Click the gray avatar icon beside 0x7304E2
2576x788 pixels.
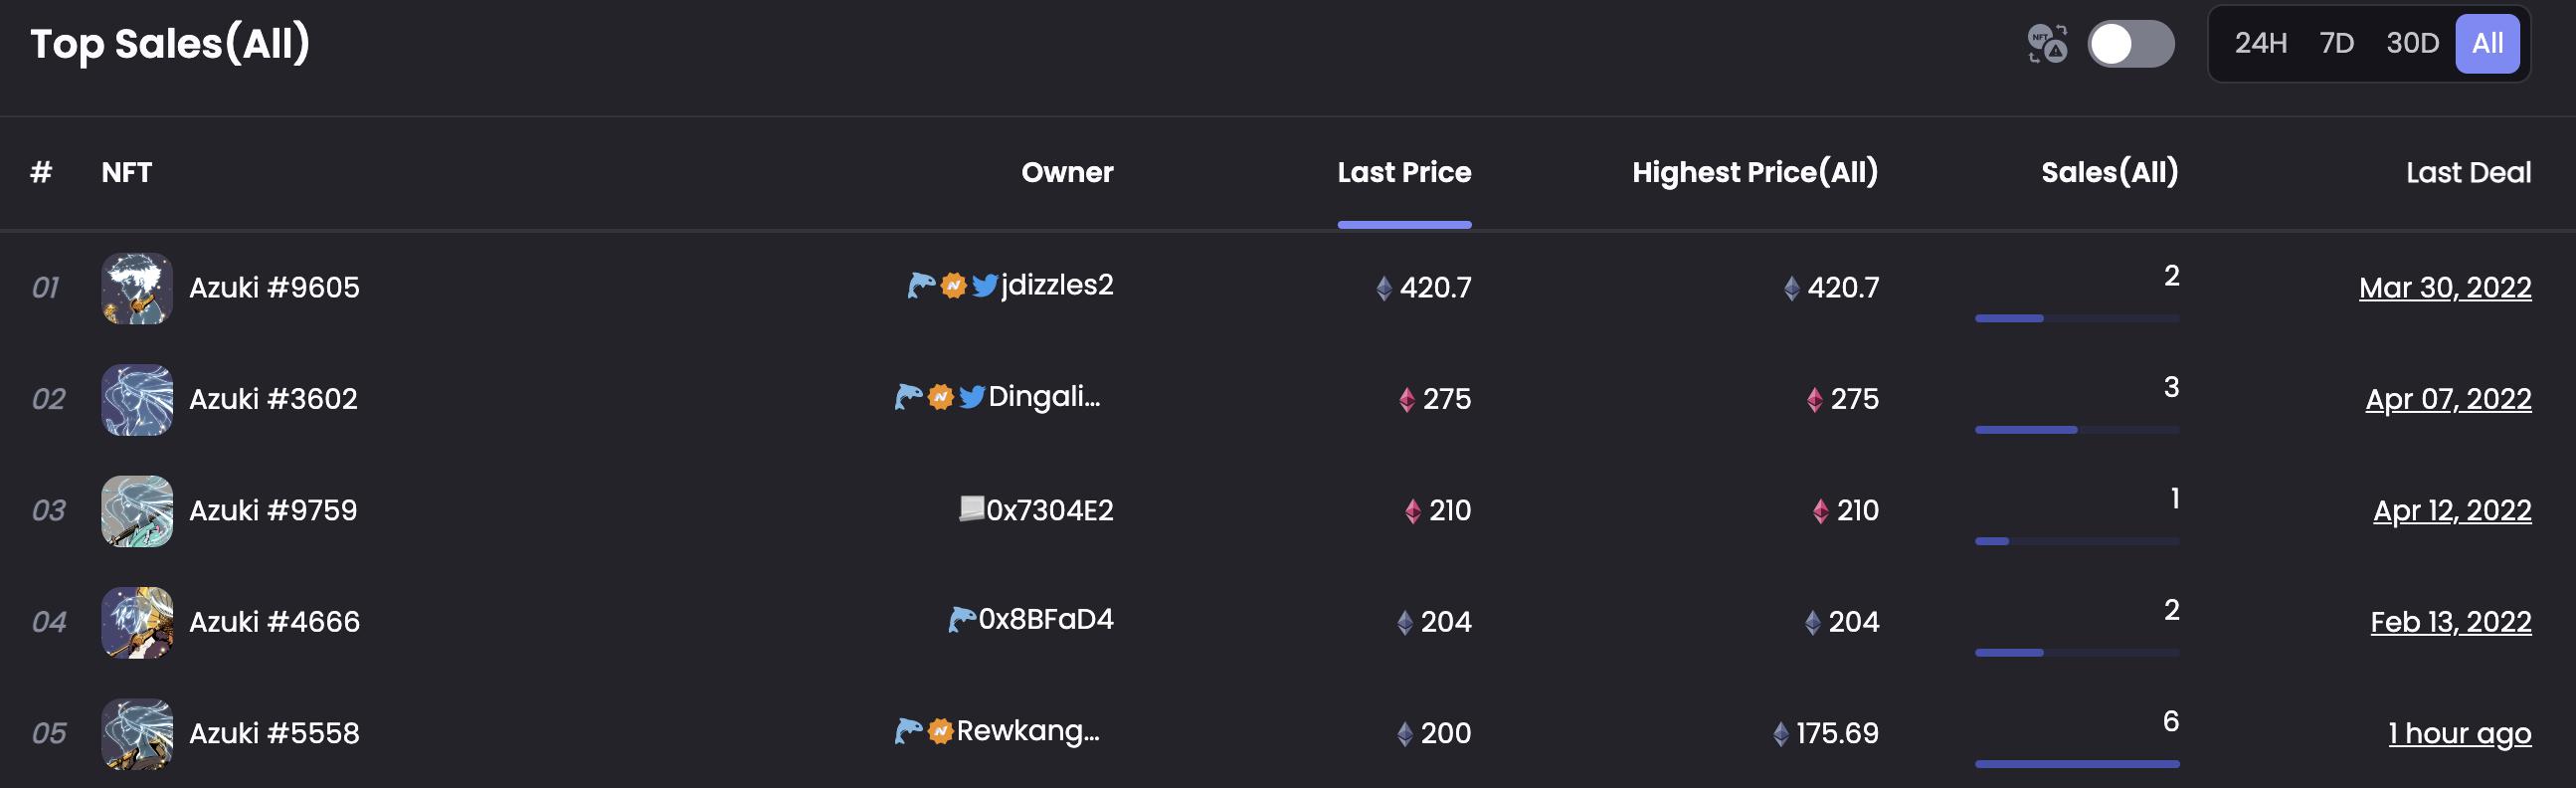pos(971,508)
